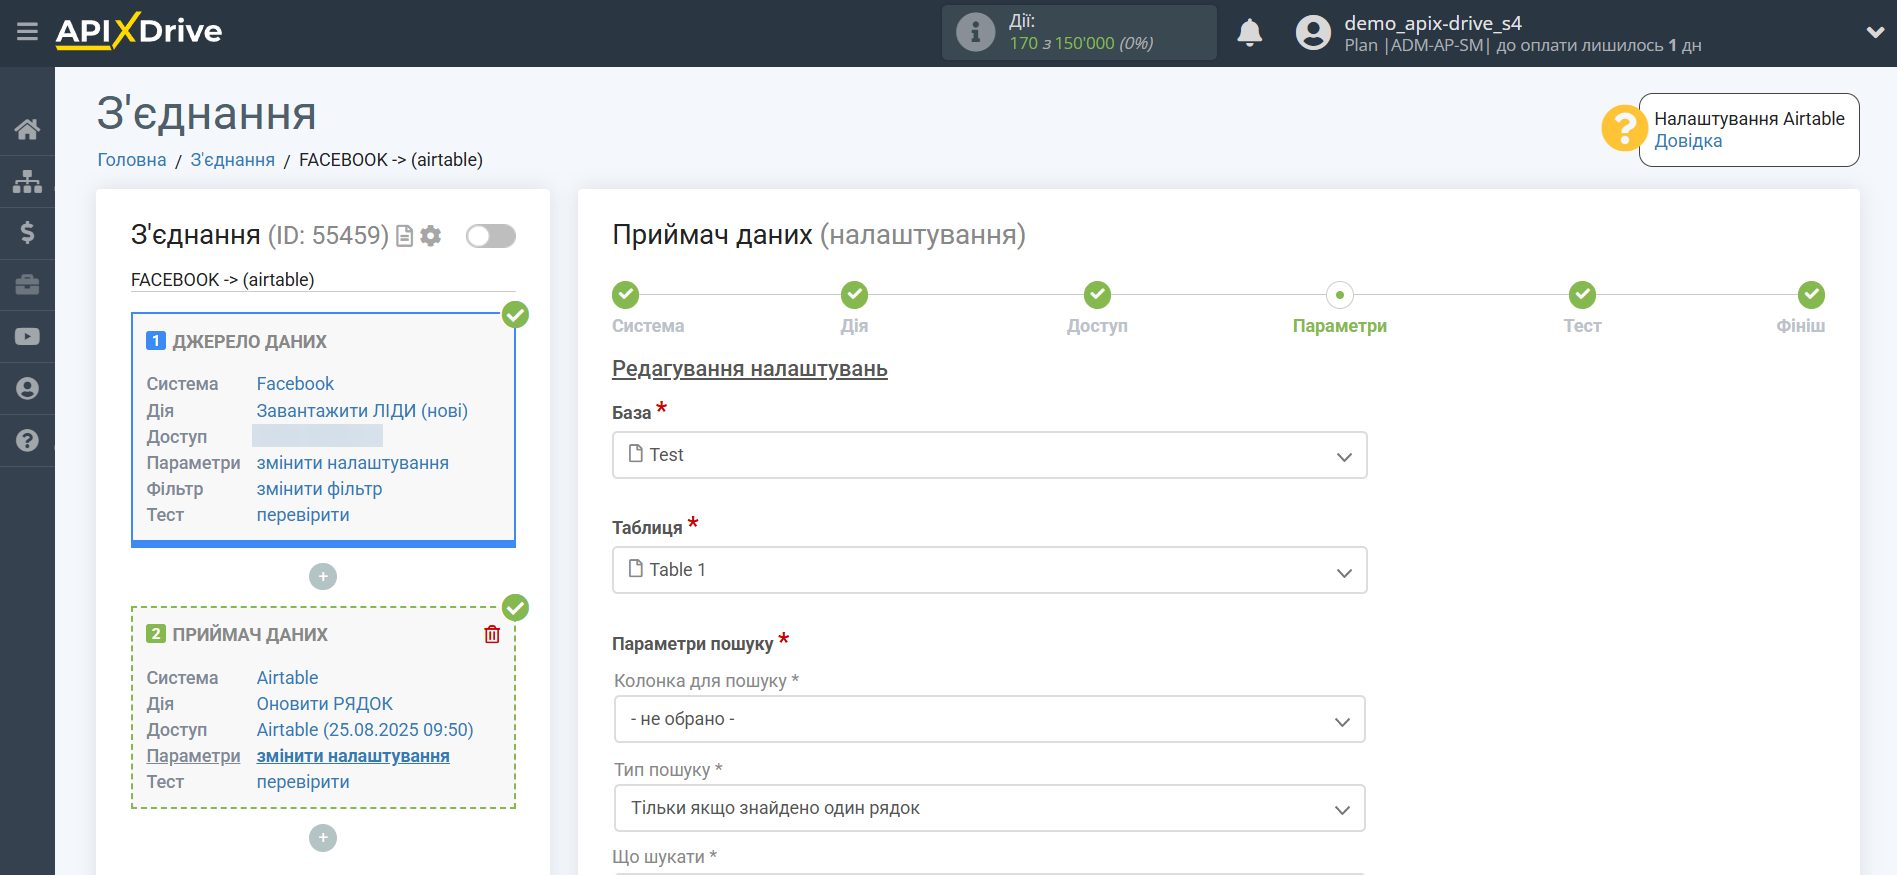Open the Колонка для пошуку dropdown
Image resolution: width=1897 pixels, height=875 pixels.
[x=988, y=720]
